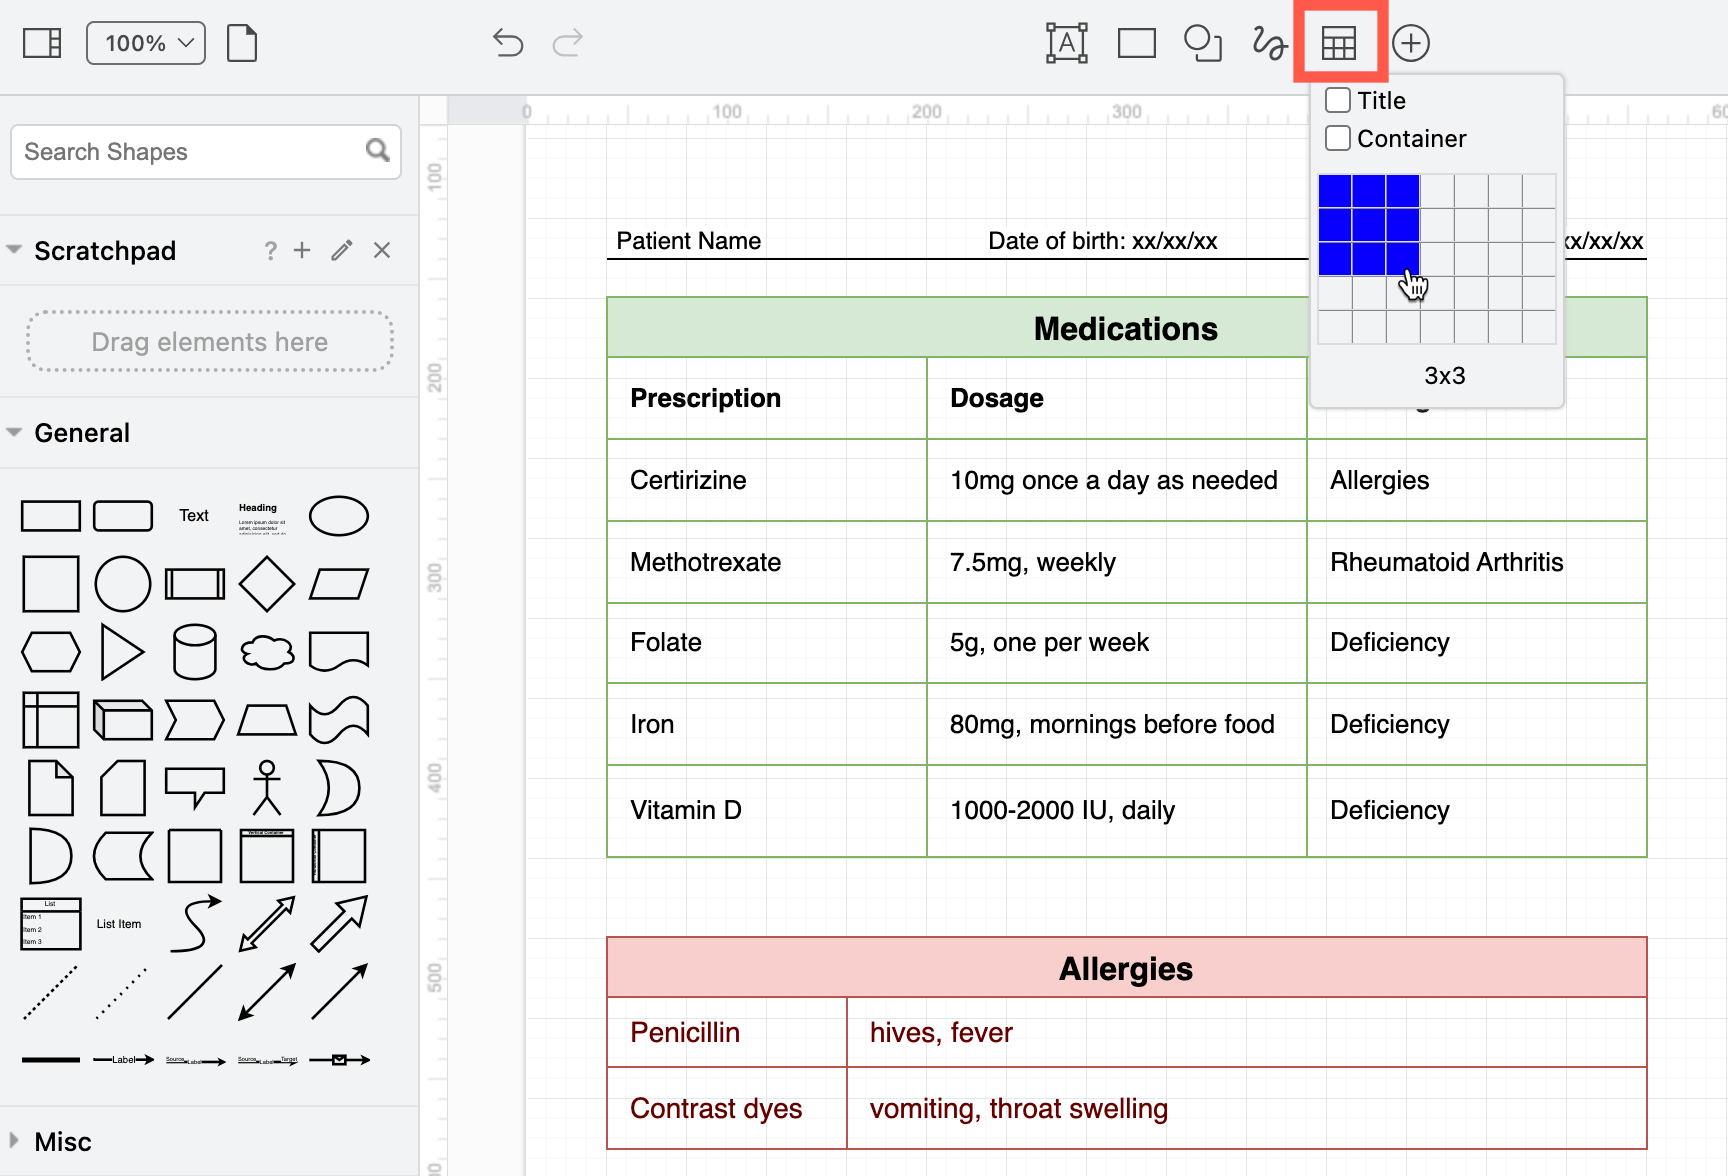Select a 3x3 grid in the table size picker
The image size is (1728, 1176).
(x=1402, y=258)
